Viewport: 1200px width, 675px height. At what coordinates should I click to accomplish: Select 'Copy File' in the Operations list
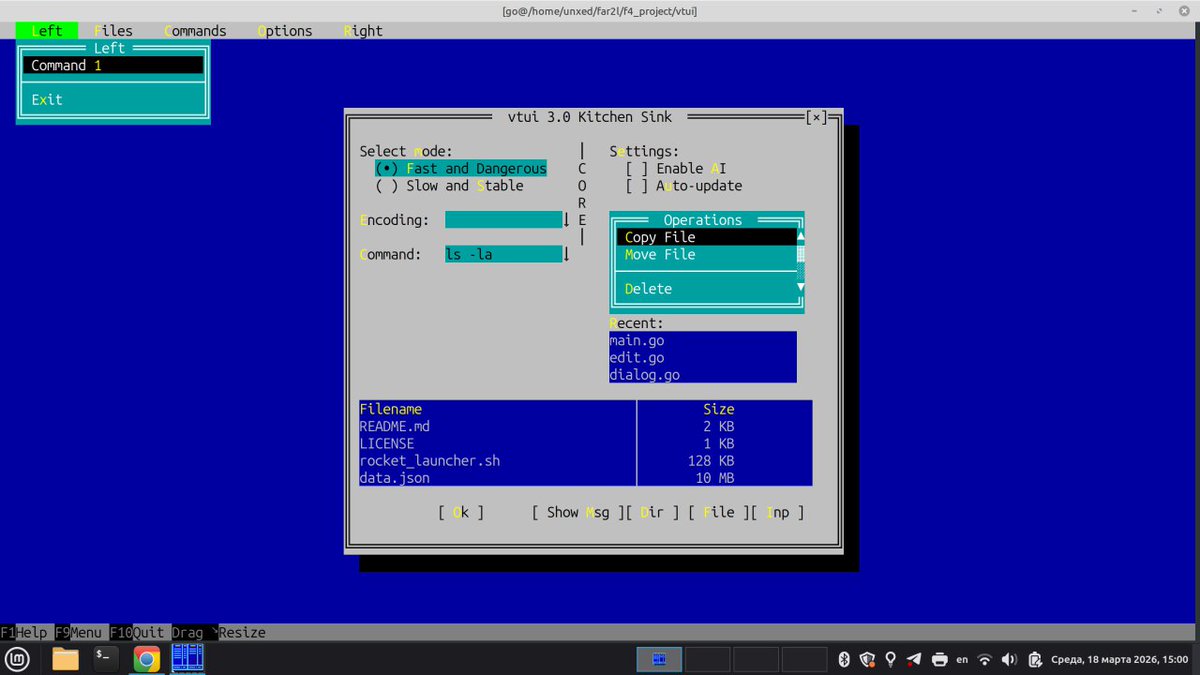point(706,237)
